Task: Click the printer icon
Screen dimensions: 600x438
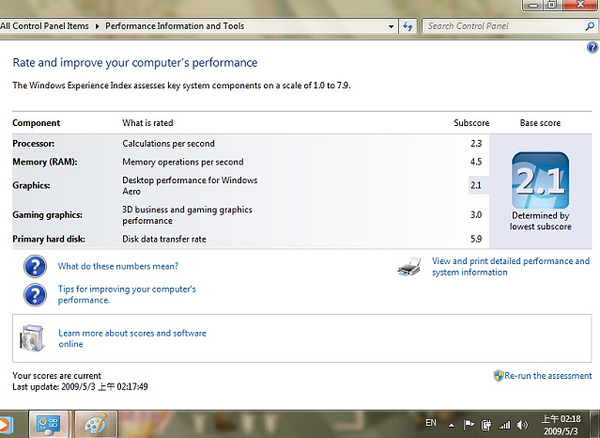Action: pyautogui.click(x=409, y=267)
